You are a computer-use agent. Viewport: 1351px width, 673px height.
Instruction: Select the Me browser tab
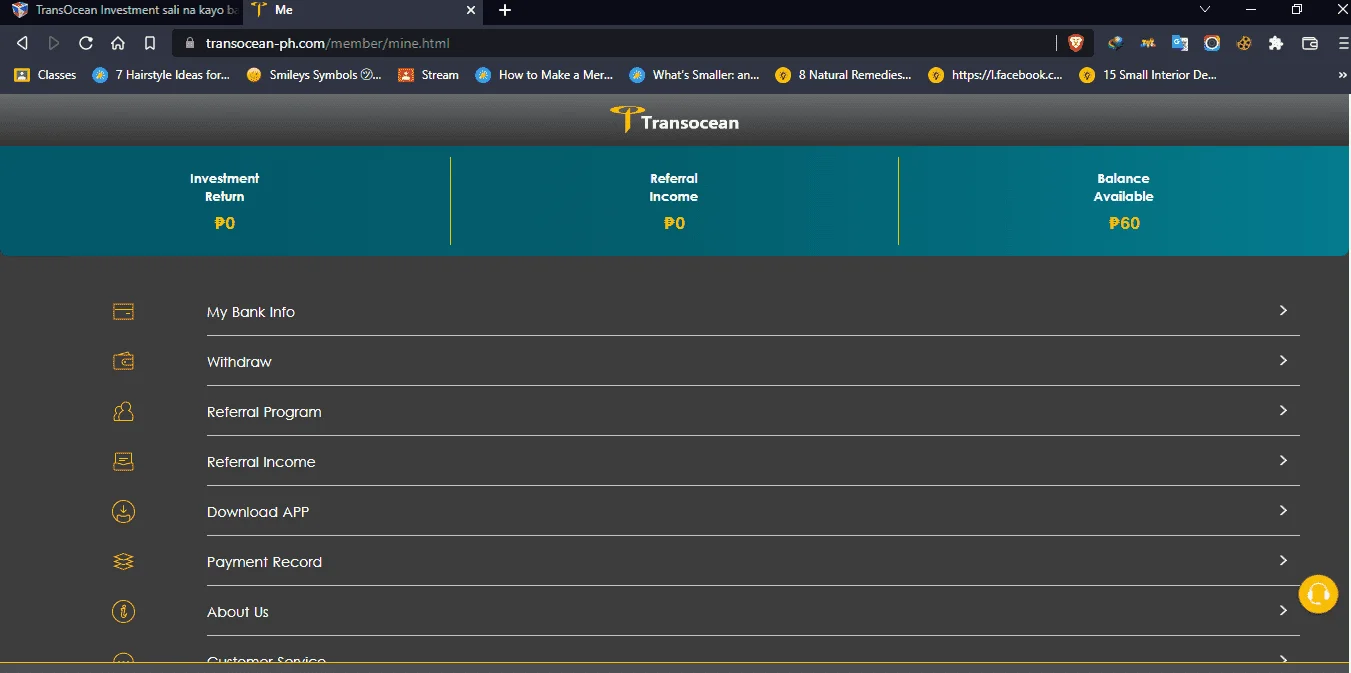(365, 10)
